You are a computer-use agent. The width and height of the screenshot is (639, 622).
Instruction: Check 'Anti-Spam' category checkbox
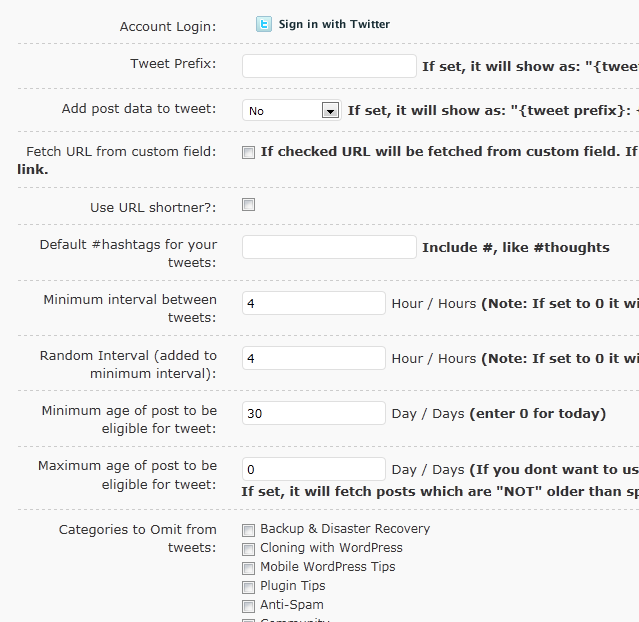pyautogui.click(x=249, y=606)
